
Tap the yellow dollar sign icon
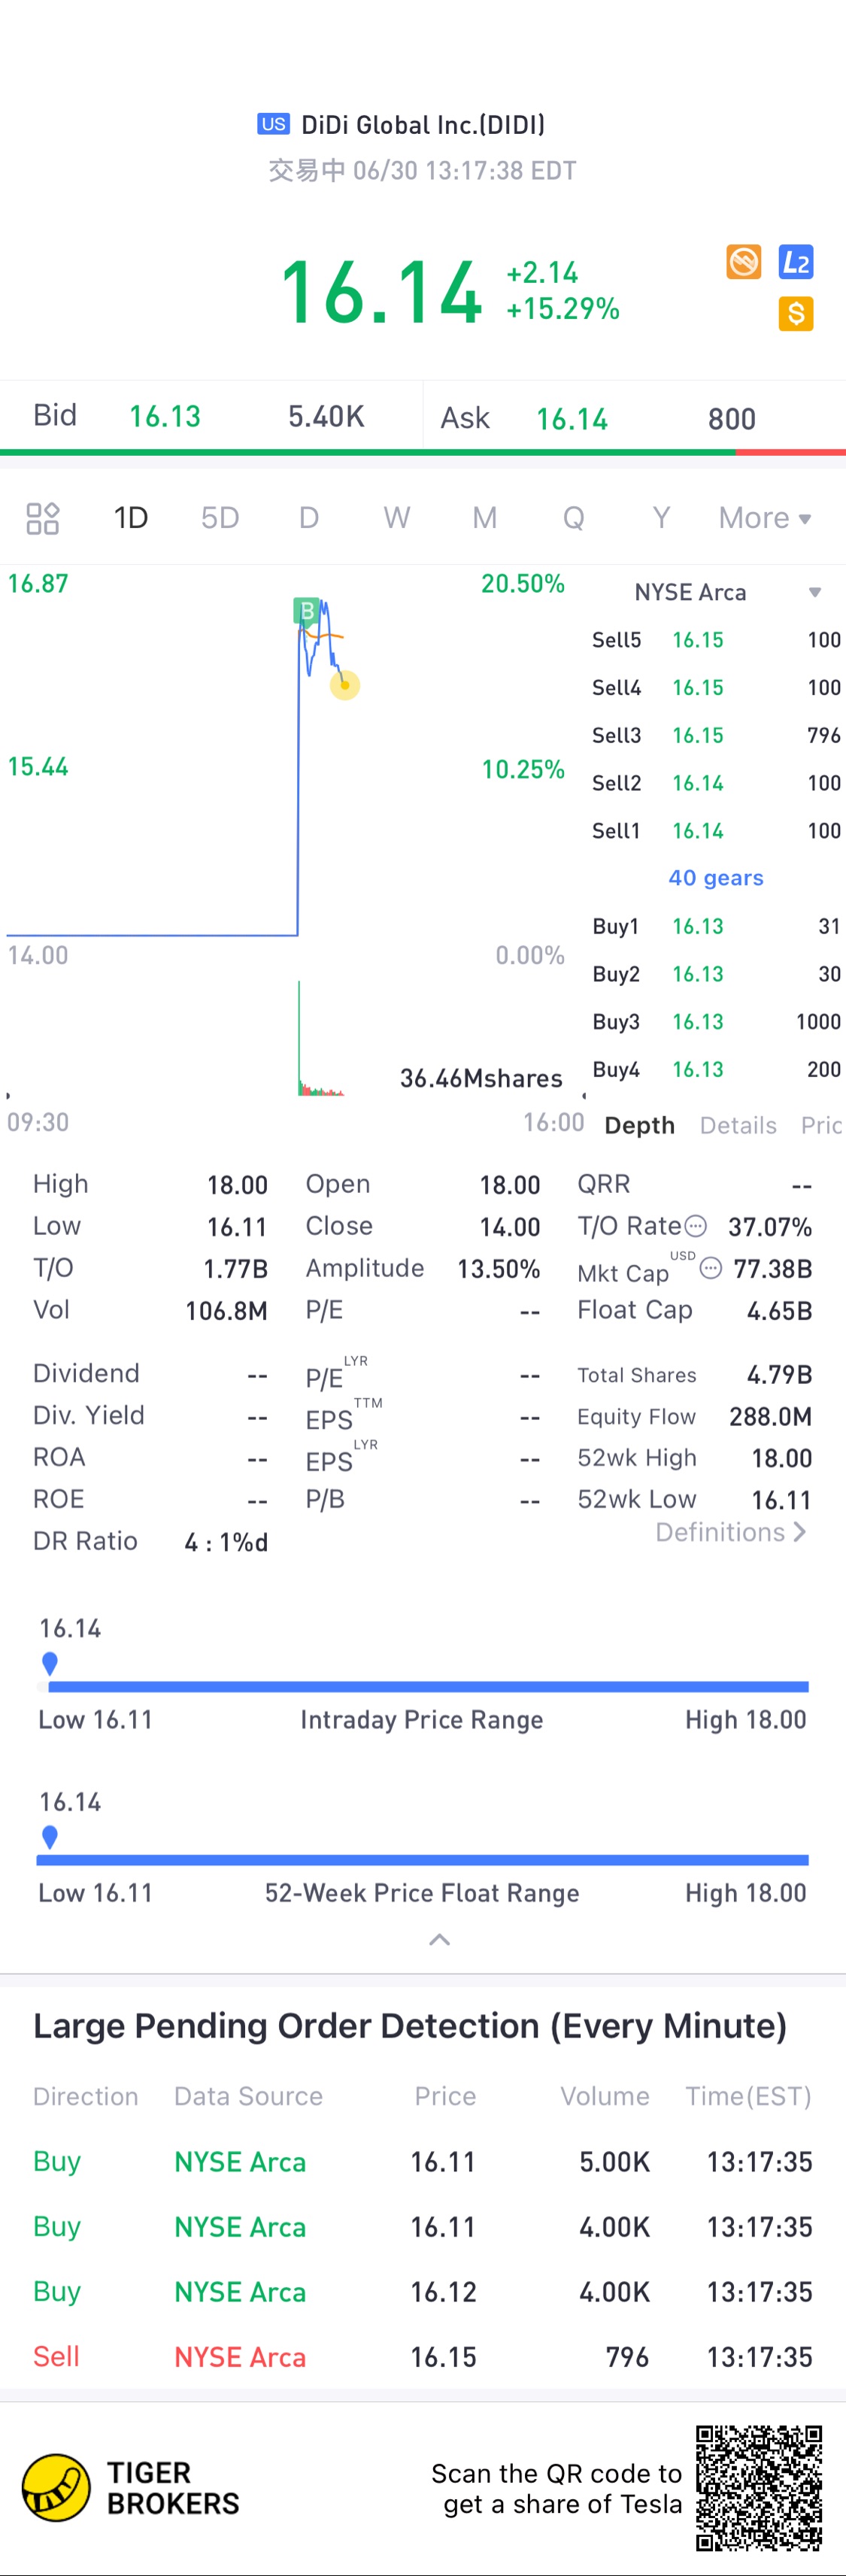[x=795, y=314]
